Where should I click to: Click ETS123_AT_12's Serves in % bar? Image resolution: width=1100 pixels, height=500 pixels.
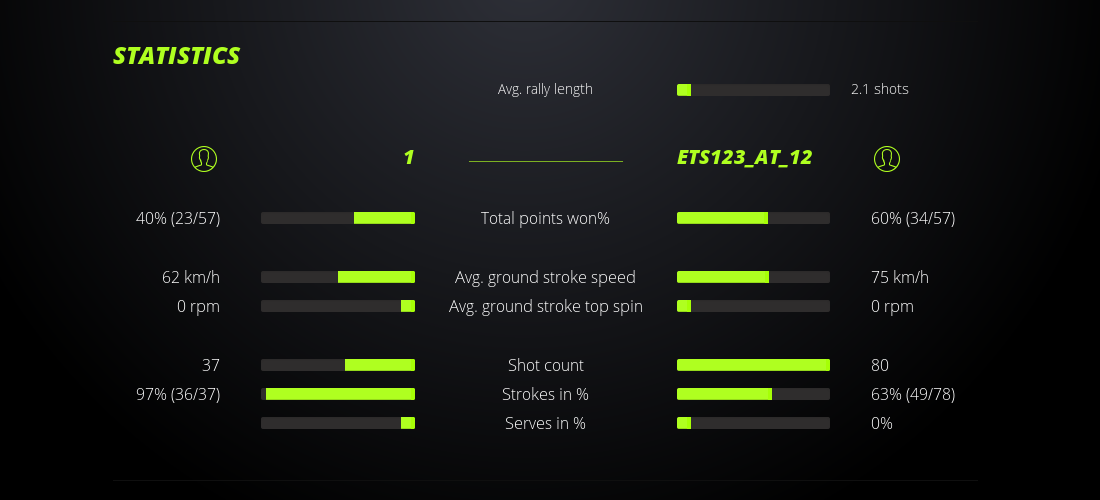(753, 423)
